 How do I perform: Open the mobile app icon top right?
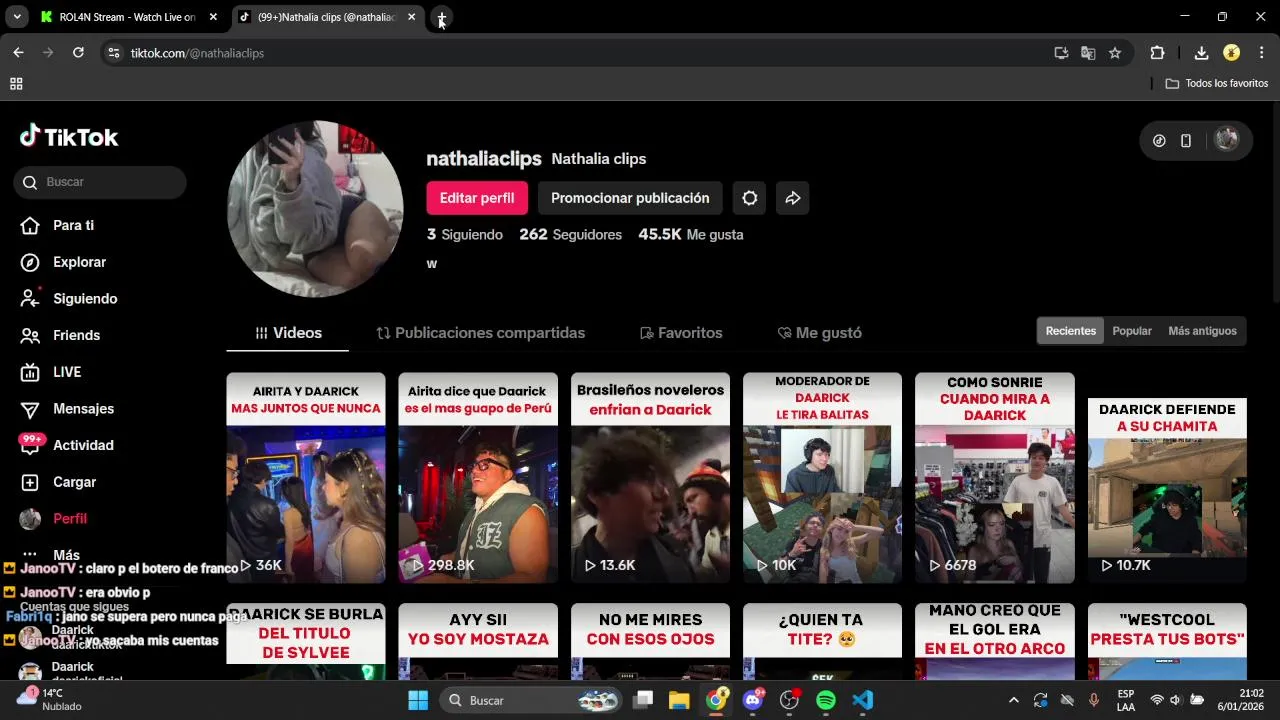1186,141
